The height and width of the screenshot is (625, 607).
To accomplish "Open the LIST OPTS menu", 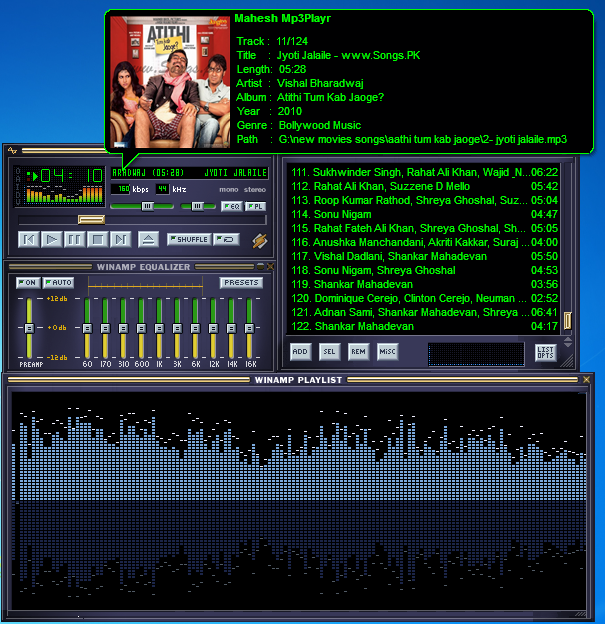I will pyautogui.click(x=545, y=353).
